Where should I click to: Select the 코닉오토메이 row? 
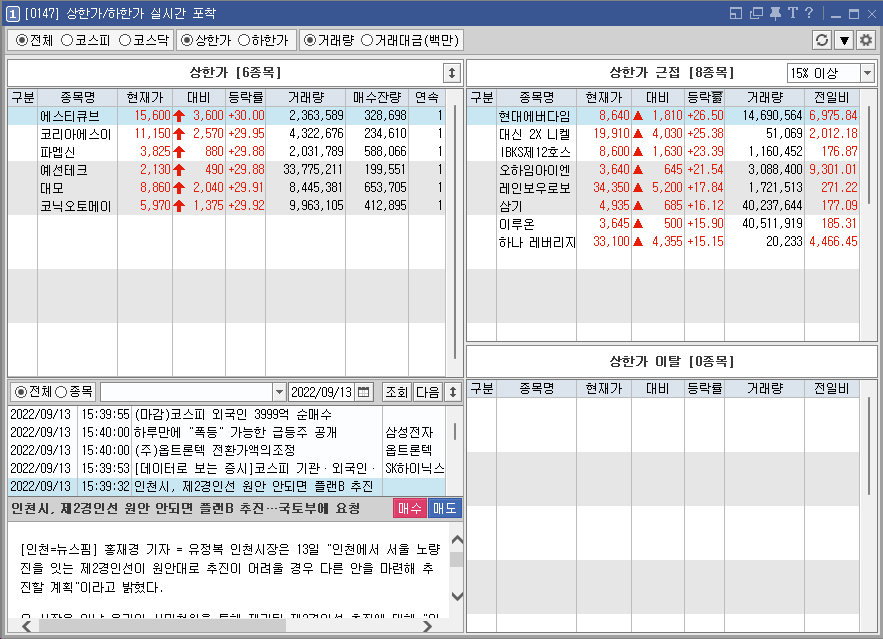pos(227,206)
